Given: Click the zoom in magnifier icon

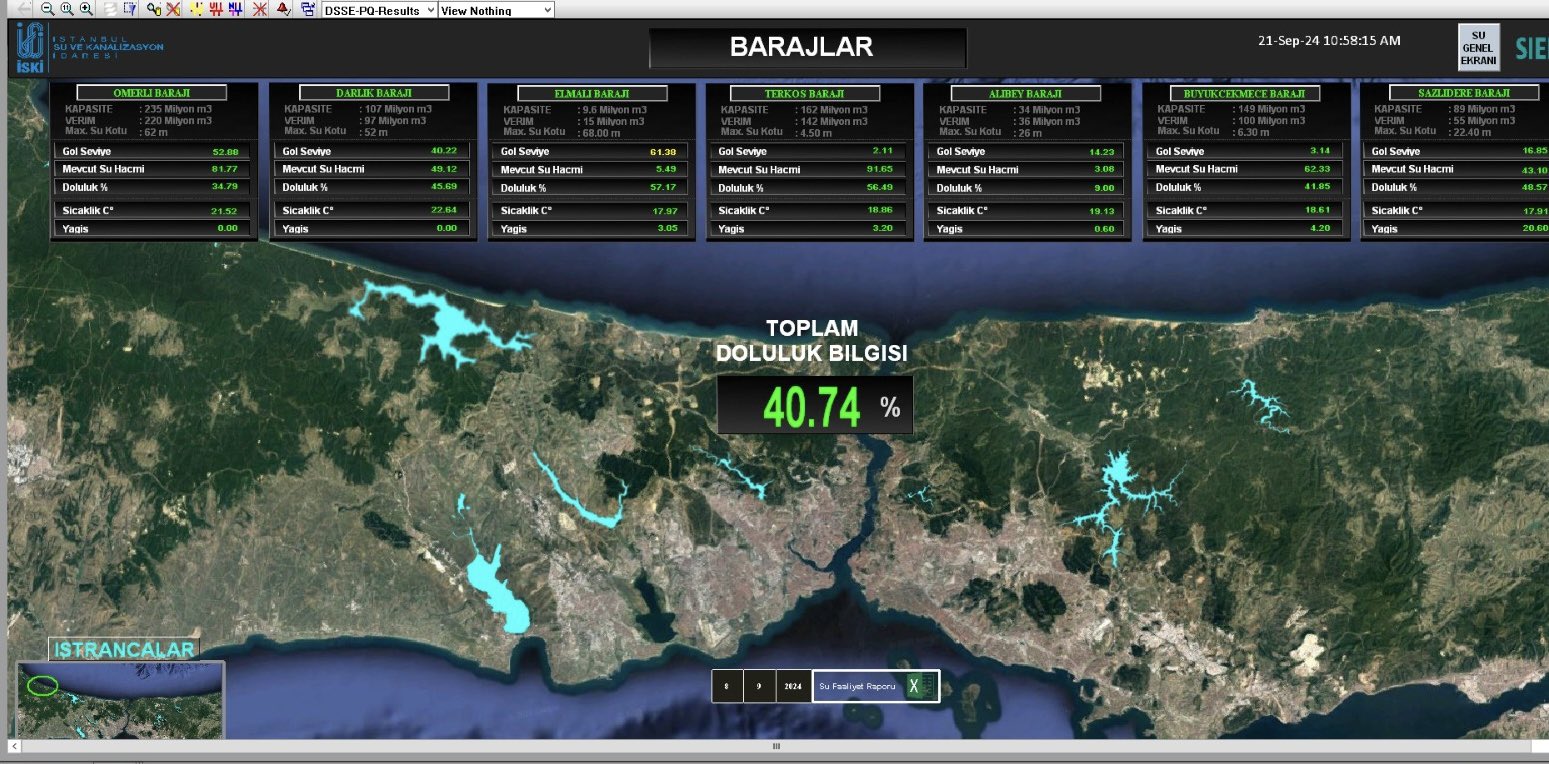Looking at the screenshot, I should point(86,9).
